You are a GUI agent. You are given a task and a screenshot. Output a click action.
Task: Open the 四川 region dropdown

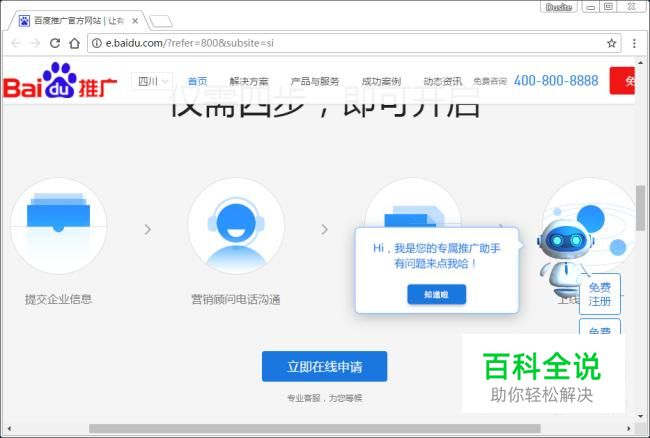[x=152, y=81]
